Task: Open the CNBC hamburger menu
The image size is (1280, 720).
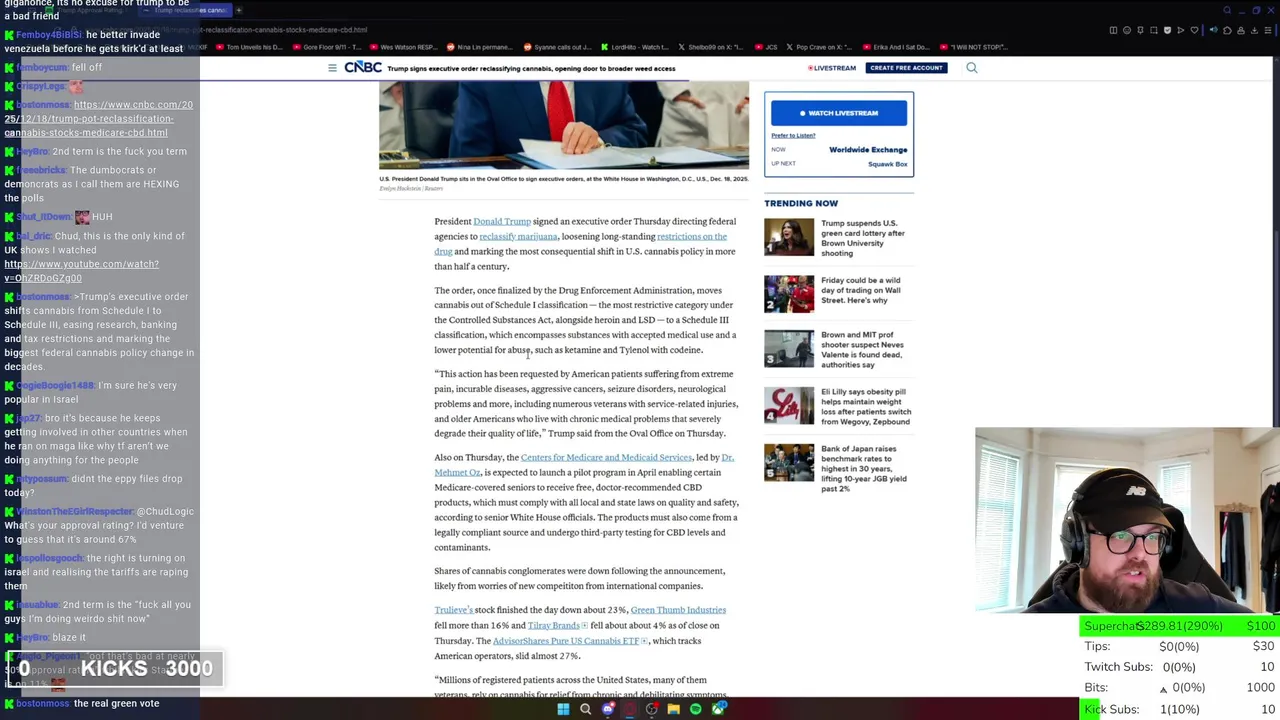Action: (x=332, y=68)
